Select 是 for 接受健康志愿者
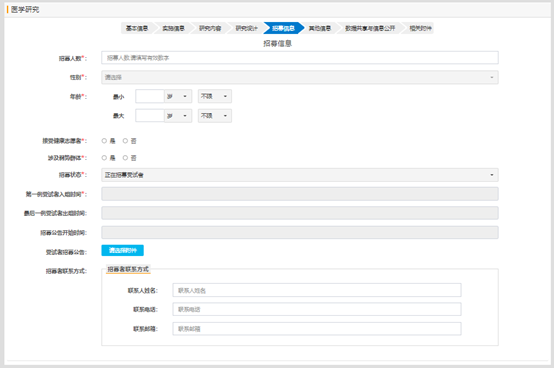 104,141
